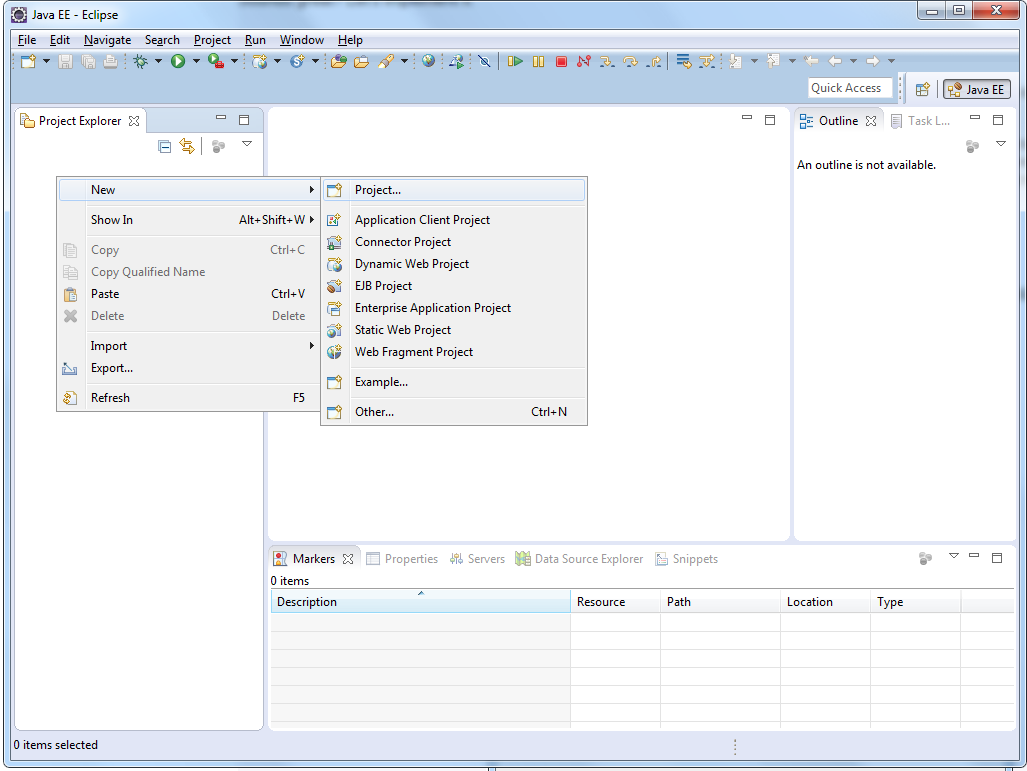Click Collapse All in Project Explorer
This screenshot has height=771, width=1027.
(164, 146)
